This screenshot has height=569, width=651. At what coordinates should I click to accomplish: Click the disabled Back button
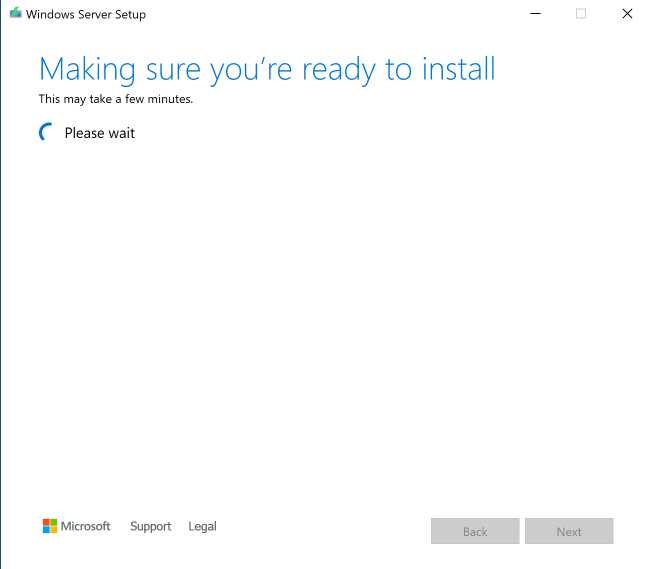[475, 531]
